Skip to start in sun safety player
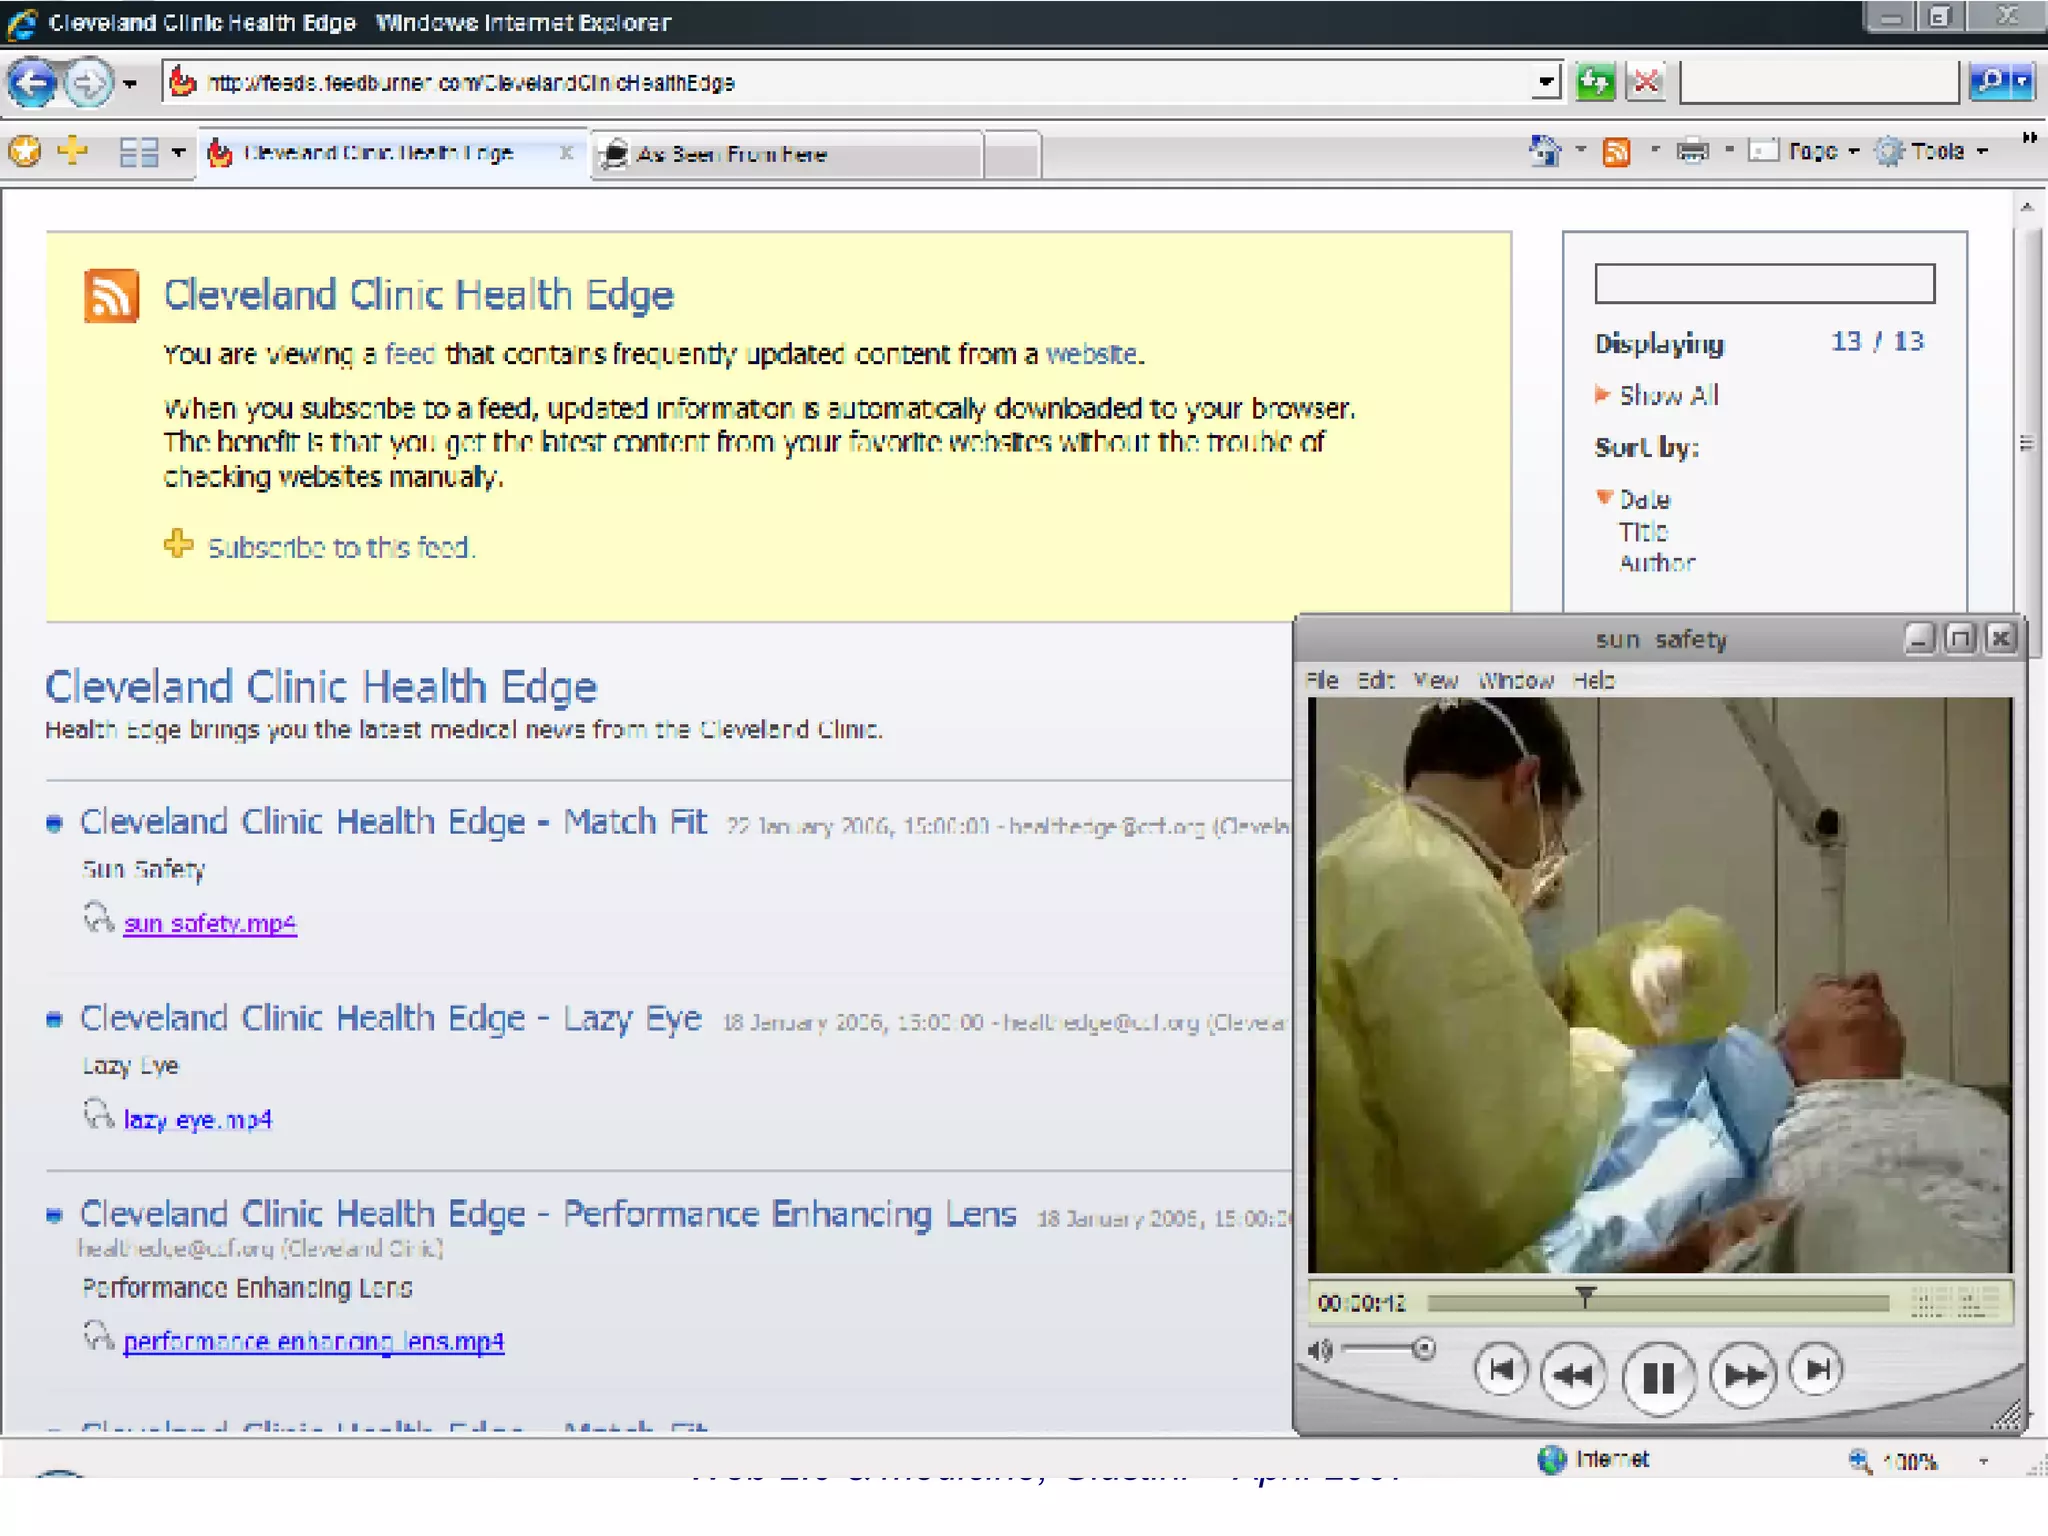2048x1536 pixels. click(x=1501, y=1370)
